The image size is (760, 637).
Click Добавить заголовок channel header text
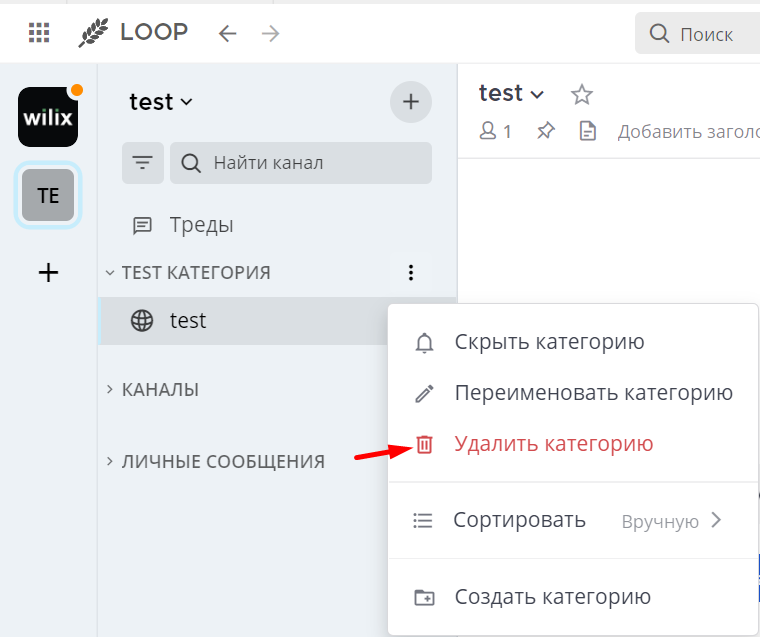click(x=688, y=132)
